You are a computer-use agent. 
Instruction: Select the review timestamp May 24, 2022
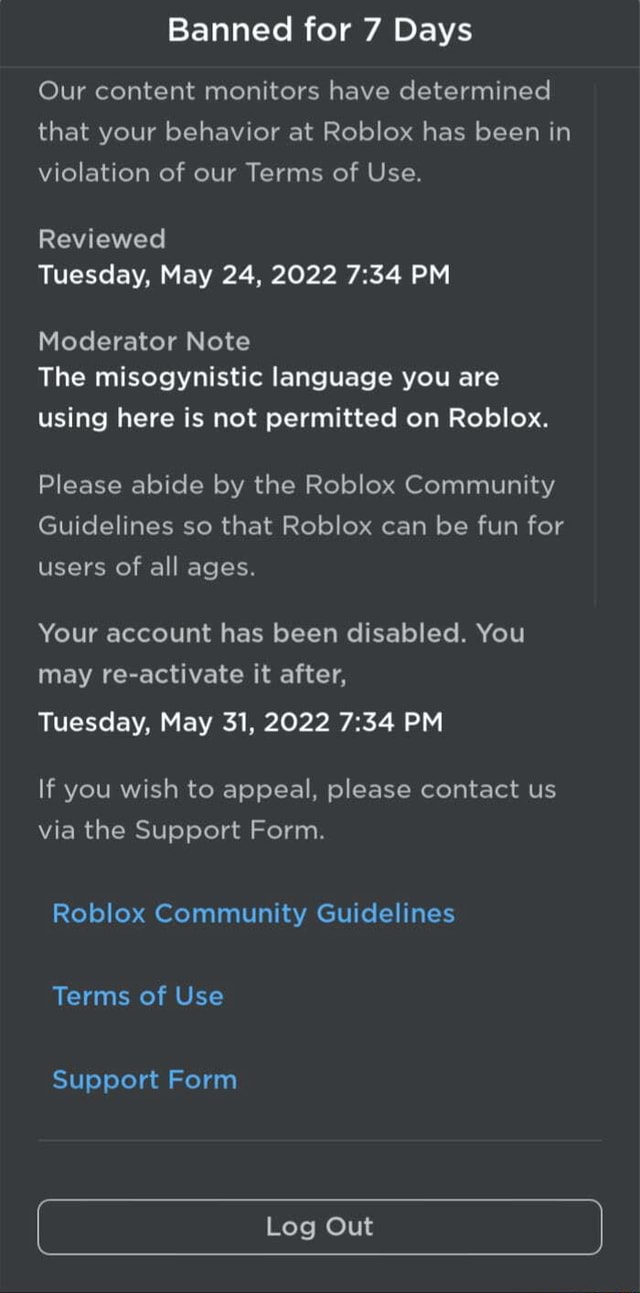[x=243, y=276]
